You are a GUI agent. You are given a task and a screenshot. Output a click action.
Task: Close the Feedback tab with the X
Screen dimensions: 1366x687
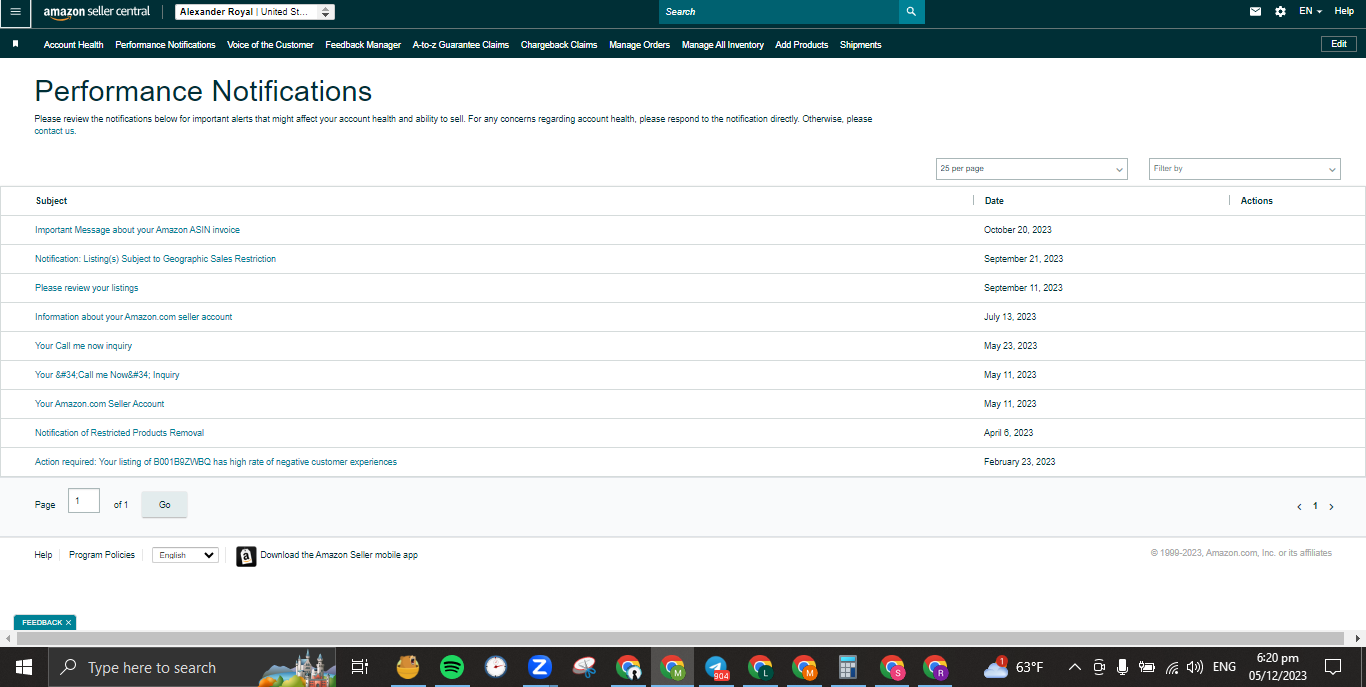[x=68, y=622]
